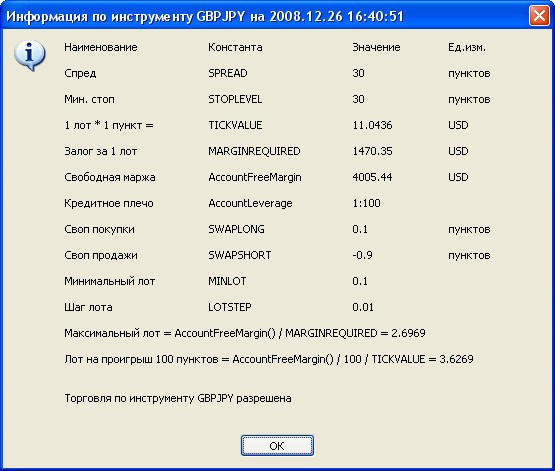This screenshot has height=471, width=555.
Task: Select the SPREAD constant label
Action: click(228, 73)
